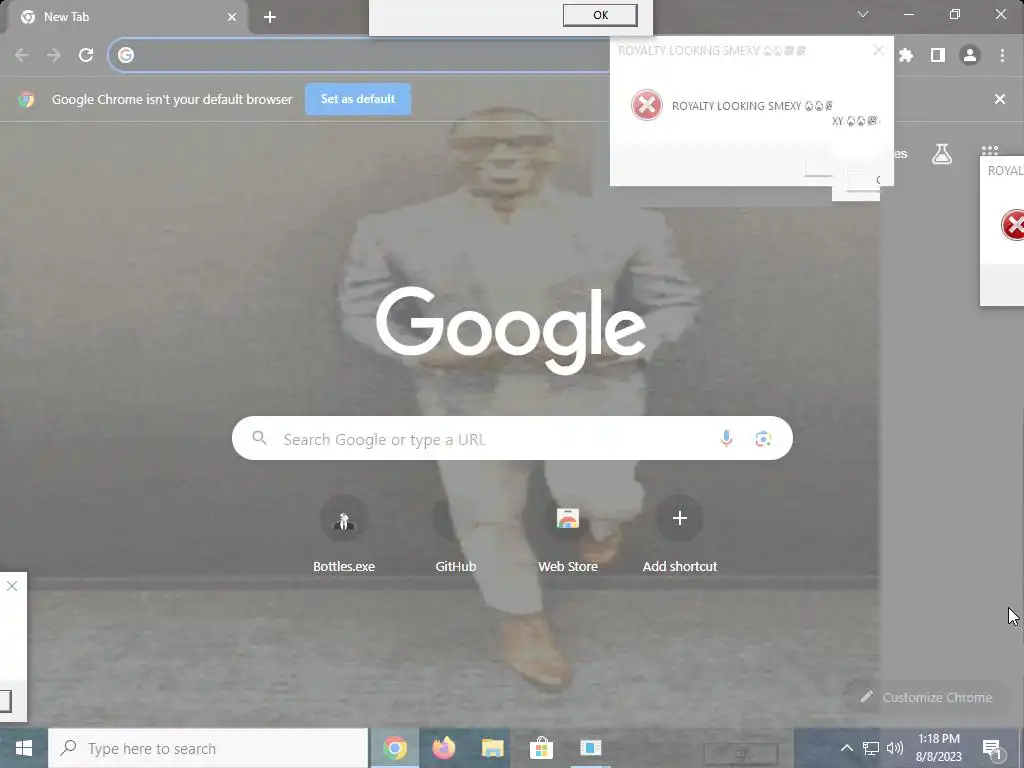The image size is (1024, 768).
Task: Open Microsoft Store from the taskbar
Action: pyautogui.click(x=541, y=748)
